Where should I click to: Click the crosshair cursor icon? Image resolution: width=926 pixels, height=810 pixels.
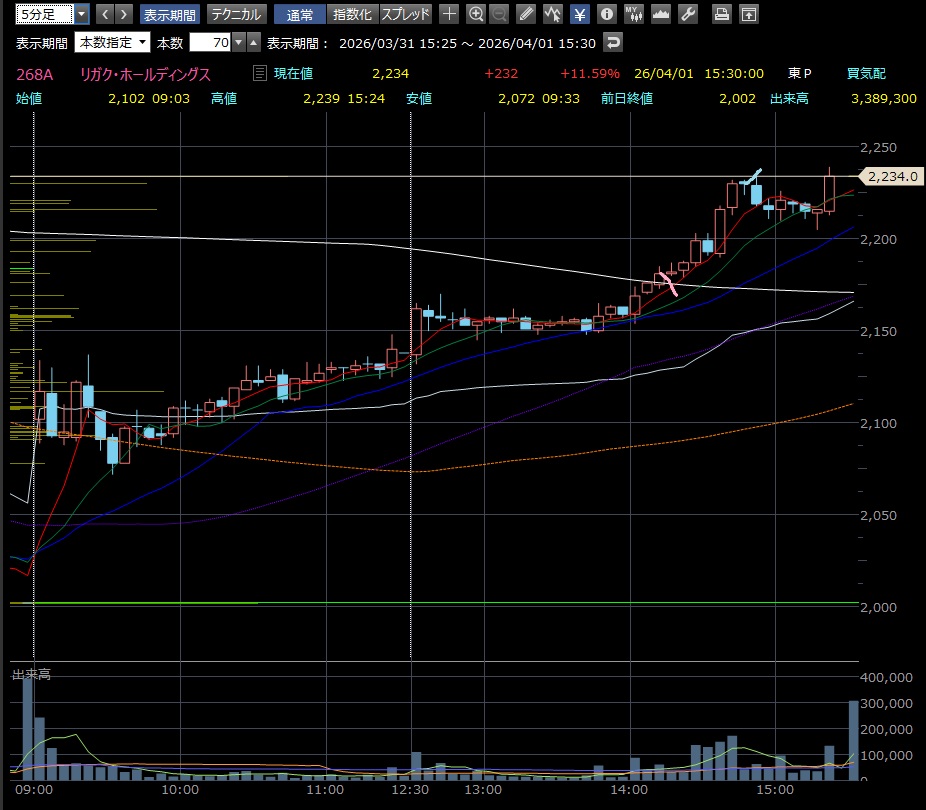(x=450, y=14)
